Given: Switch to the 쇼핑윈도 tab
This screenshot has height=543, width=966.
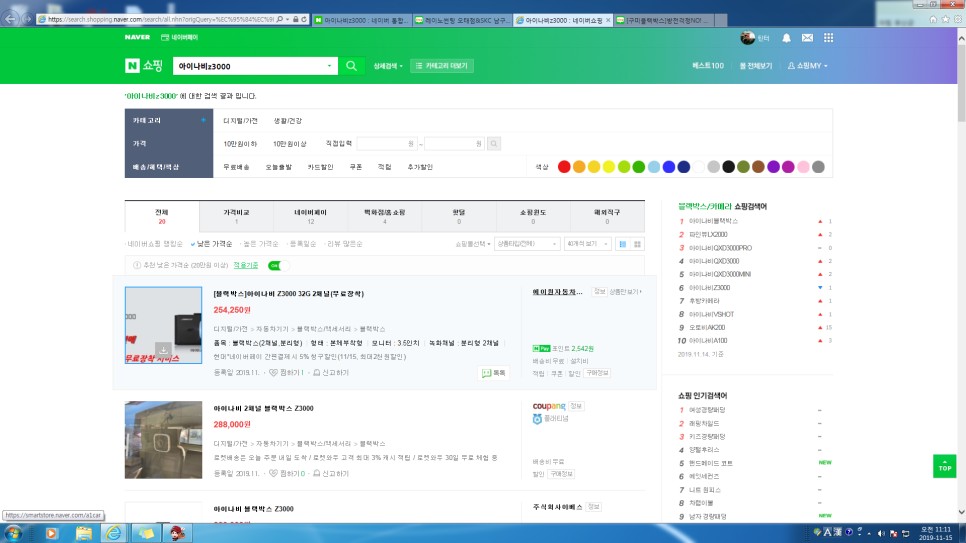Looking at the screenshot, I should click(533, 216).
